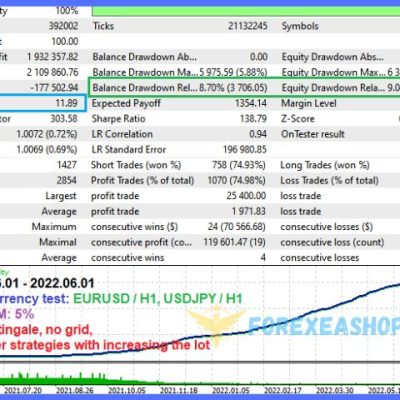The height and width of the screenshot is (400, 400).
Task: Click the FOREXEASHOP watermark text
Action: [324, 326]
